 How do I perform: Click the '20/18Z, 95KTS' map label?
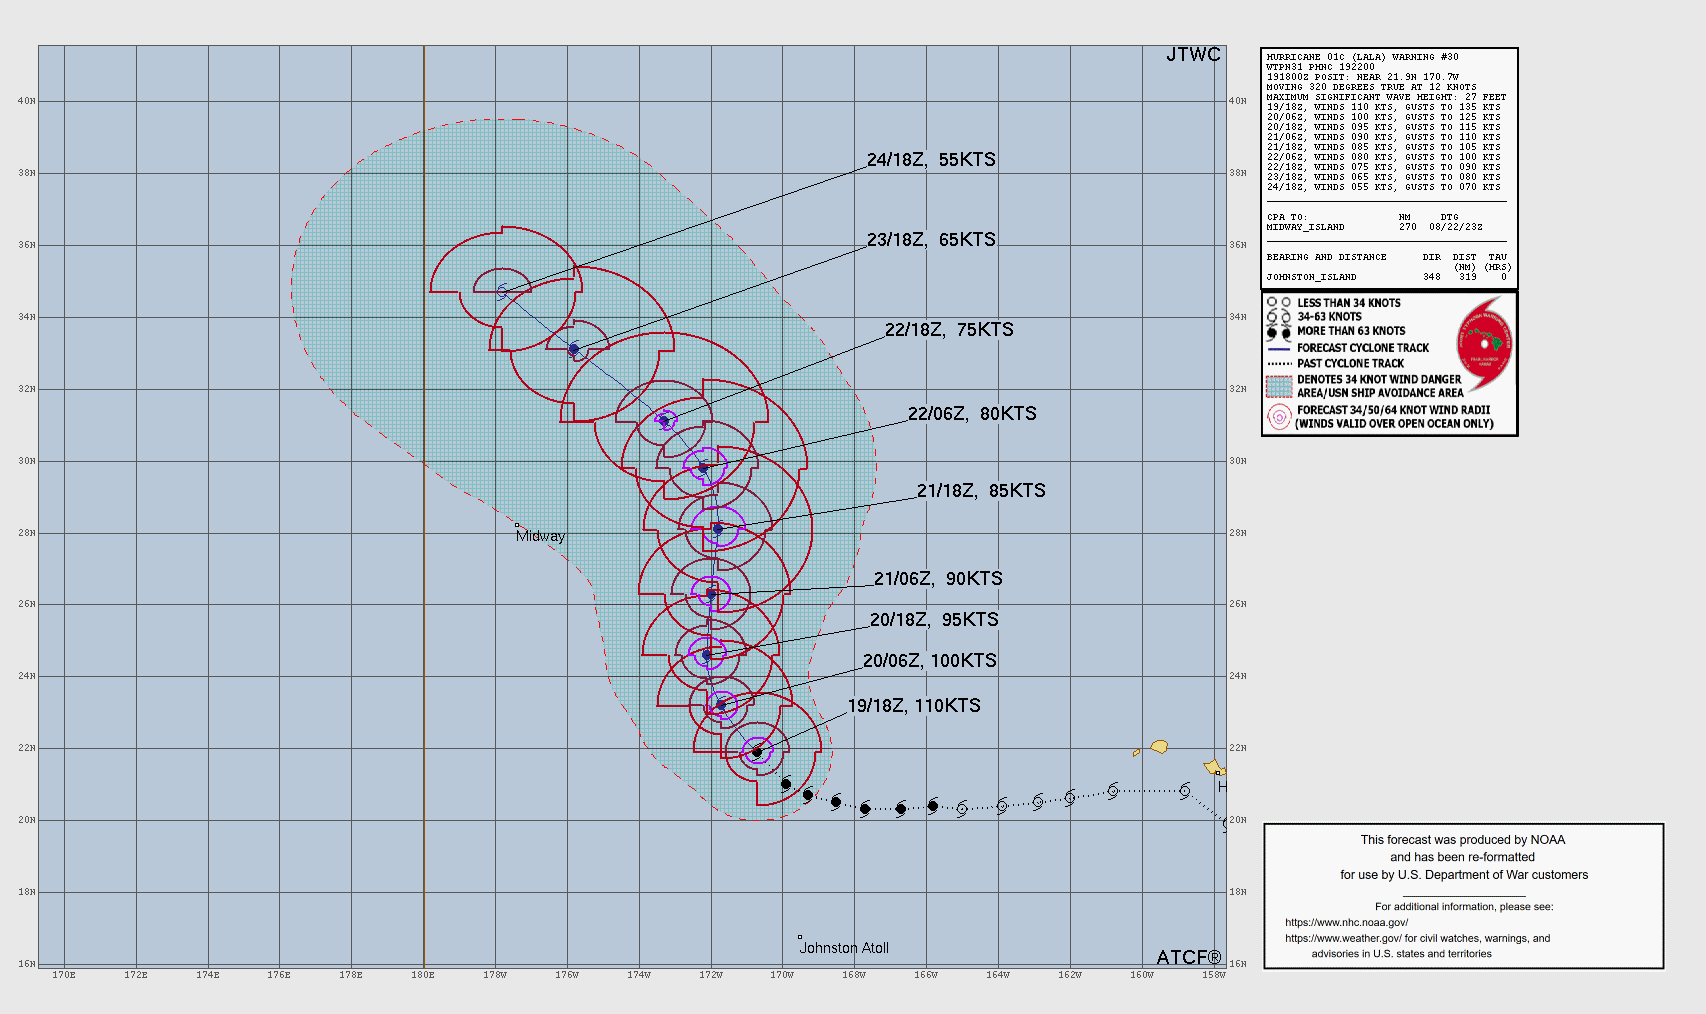coord(934,620)
